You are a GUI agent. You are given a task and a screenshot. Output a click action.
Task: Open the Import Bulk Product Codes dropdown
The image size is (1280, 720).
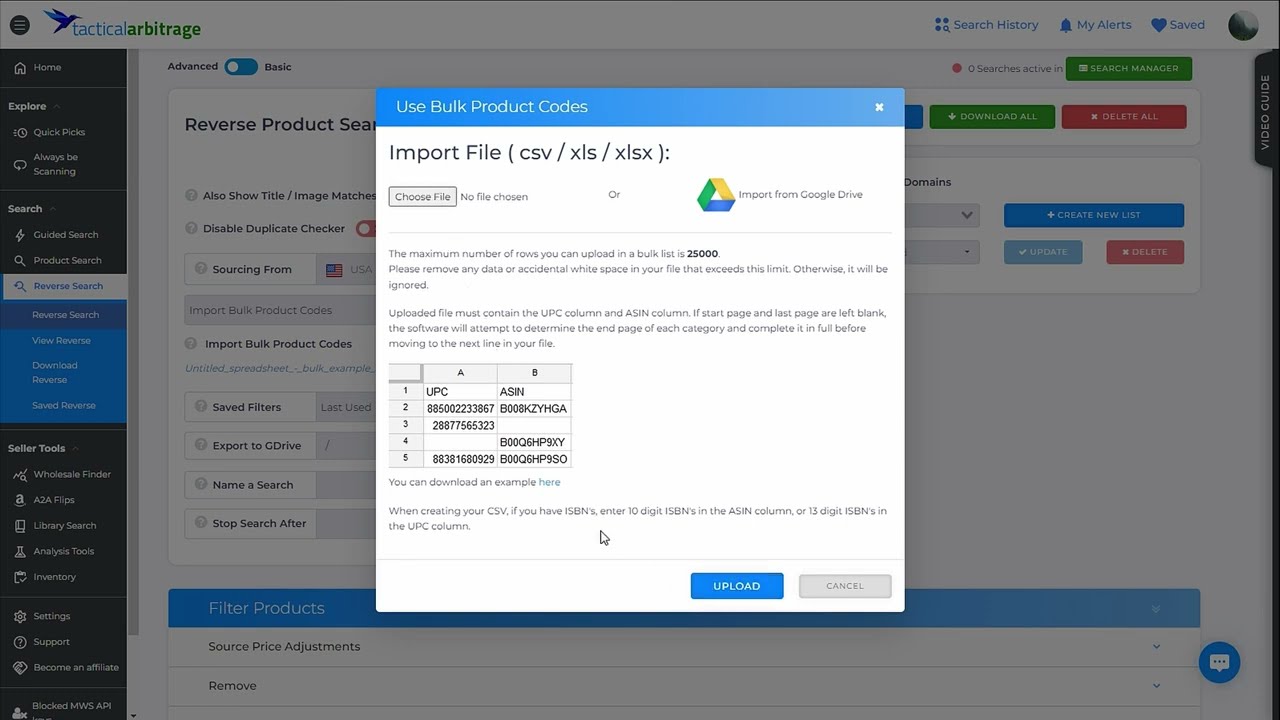(x=281, y=310)
